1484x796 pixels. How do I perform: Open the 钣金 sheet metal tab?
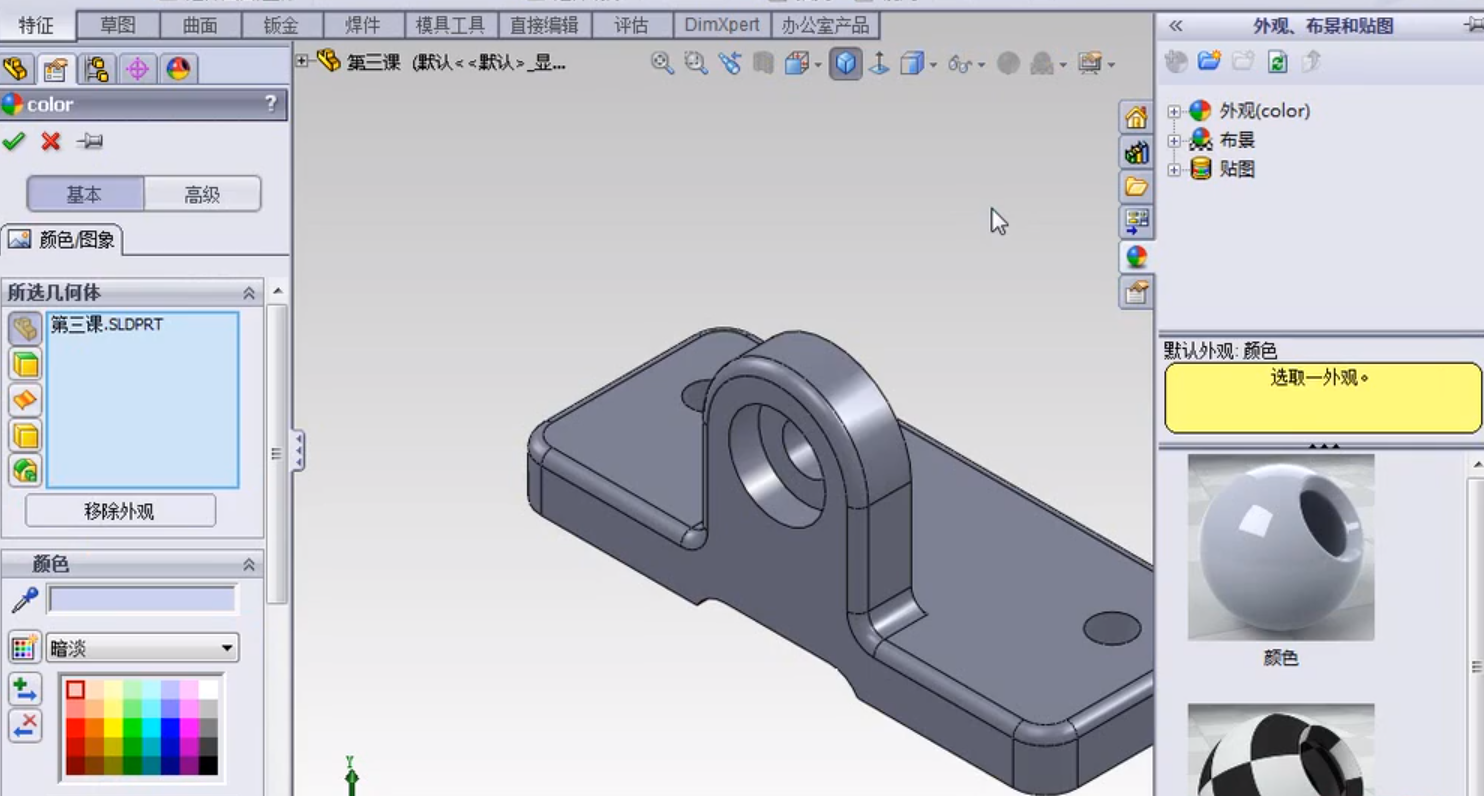pos(283,25)
